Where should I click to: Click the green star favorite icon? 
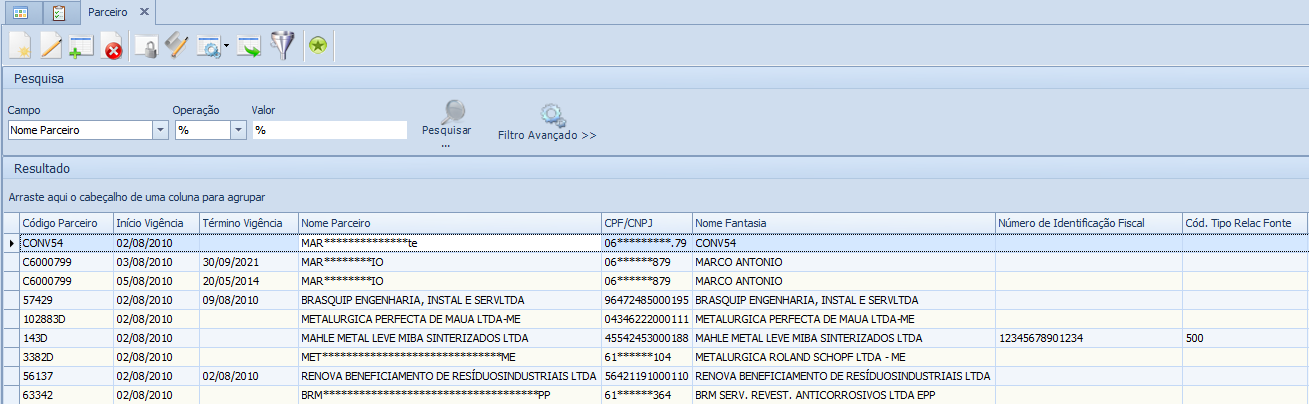pos(318,46)
